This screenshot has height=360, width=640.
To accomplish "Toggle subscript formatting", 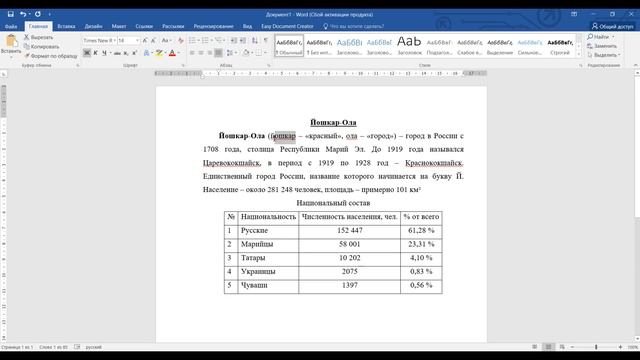I will pyautogui.click(x=126, y=53).
